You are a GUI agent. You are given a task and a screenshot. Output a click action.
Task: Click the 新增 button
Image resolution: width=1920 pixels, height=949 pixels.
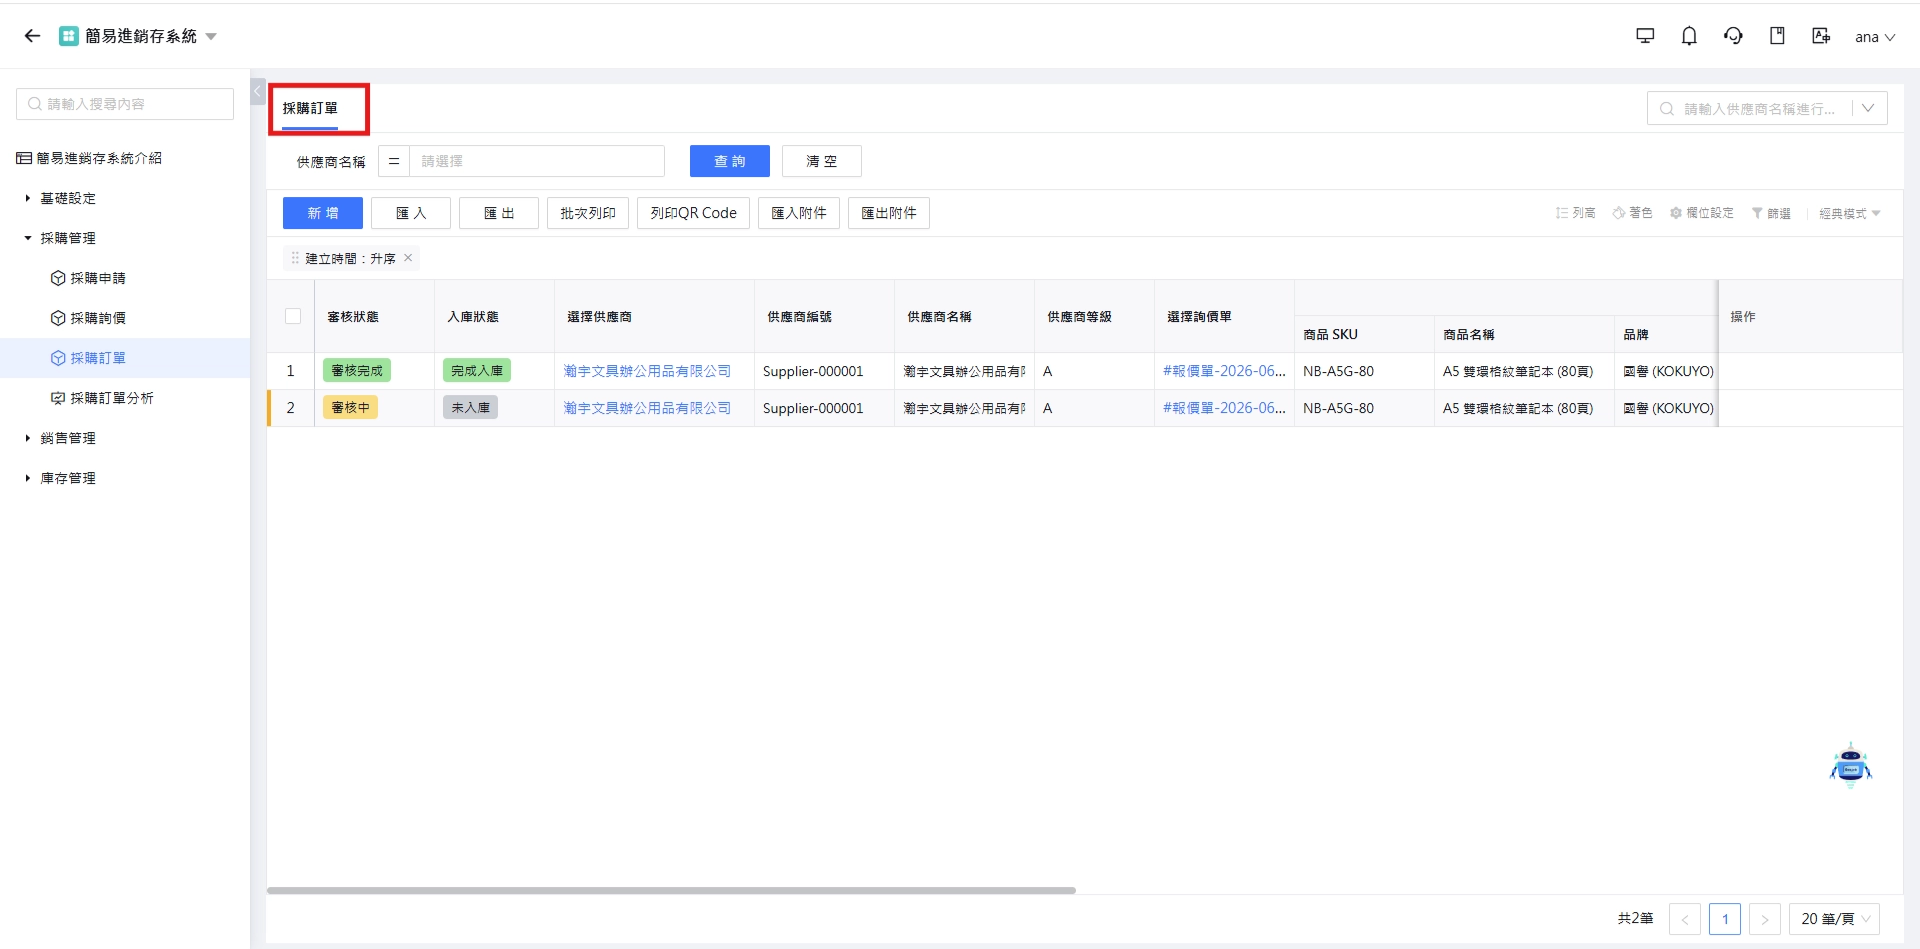pos(323,213)
